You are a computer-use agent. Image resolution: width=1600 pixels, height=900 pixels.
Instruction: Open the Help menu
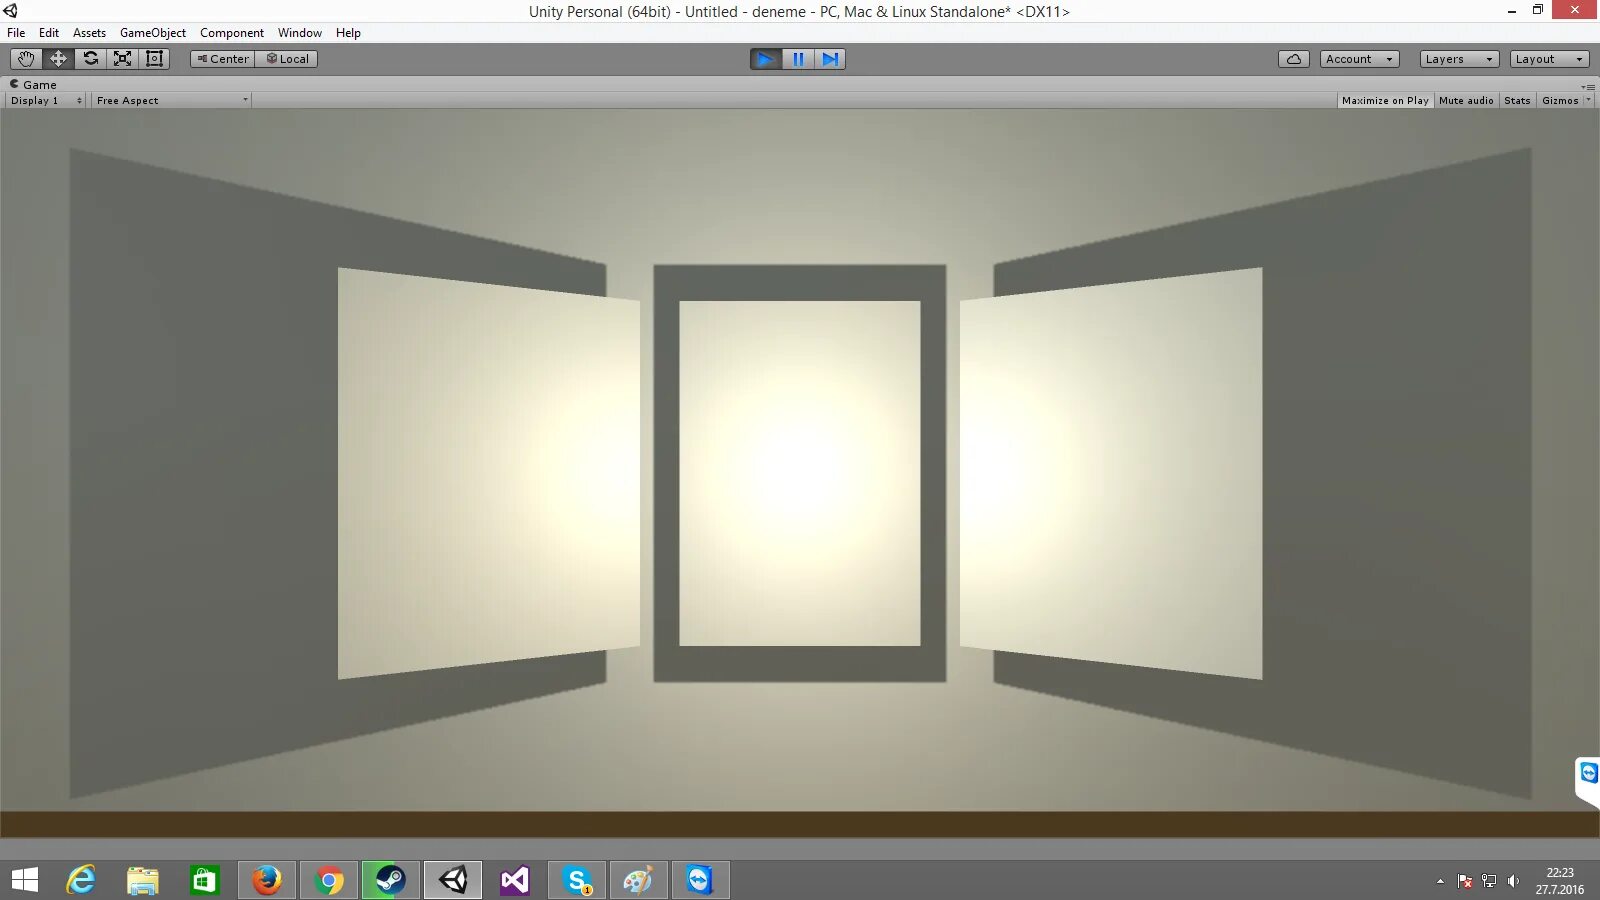(x=348, y=33)
